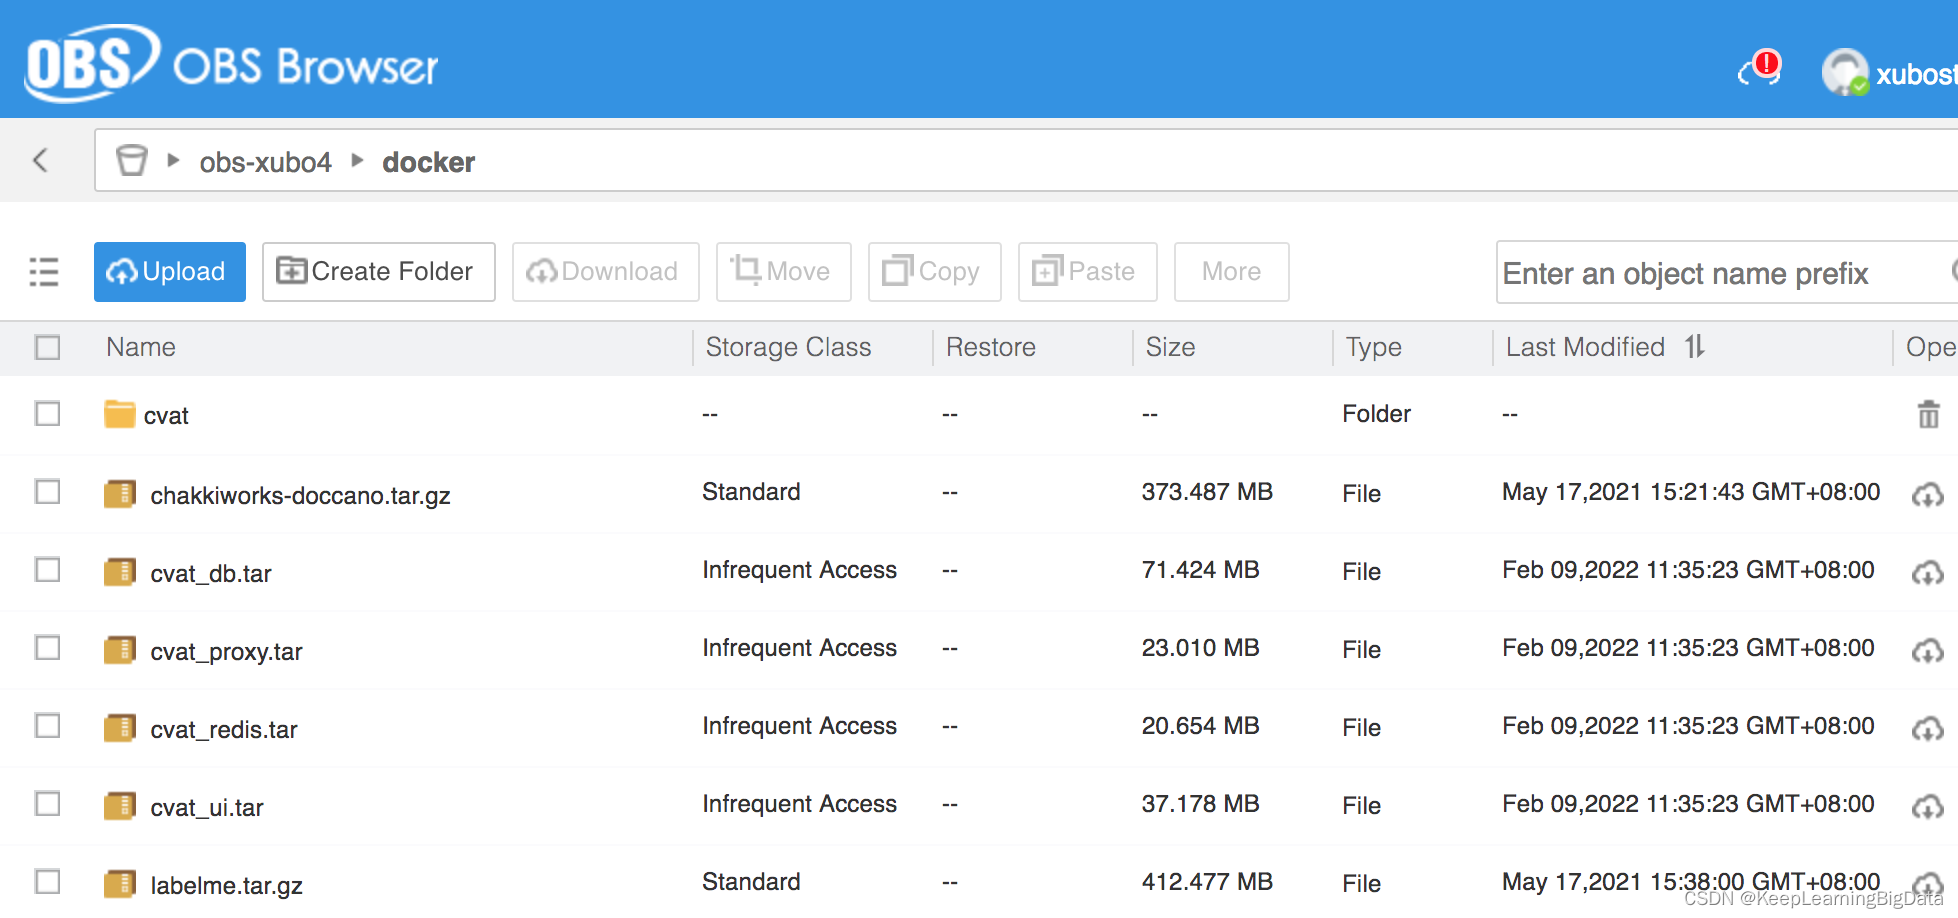The height and width of the screenshot is (918, 1958).
Task: Click the cvat_redis.tar archive icon
Action: (x=120, y=728)
